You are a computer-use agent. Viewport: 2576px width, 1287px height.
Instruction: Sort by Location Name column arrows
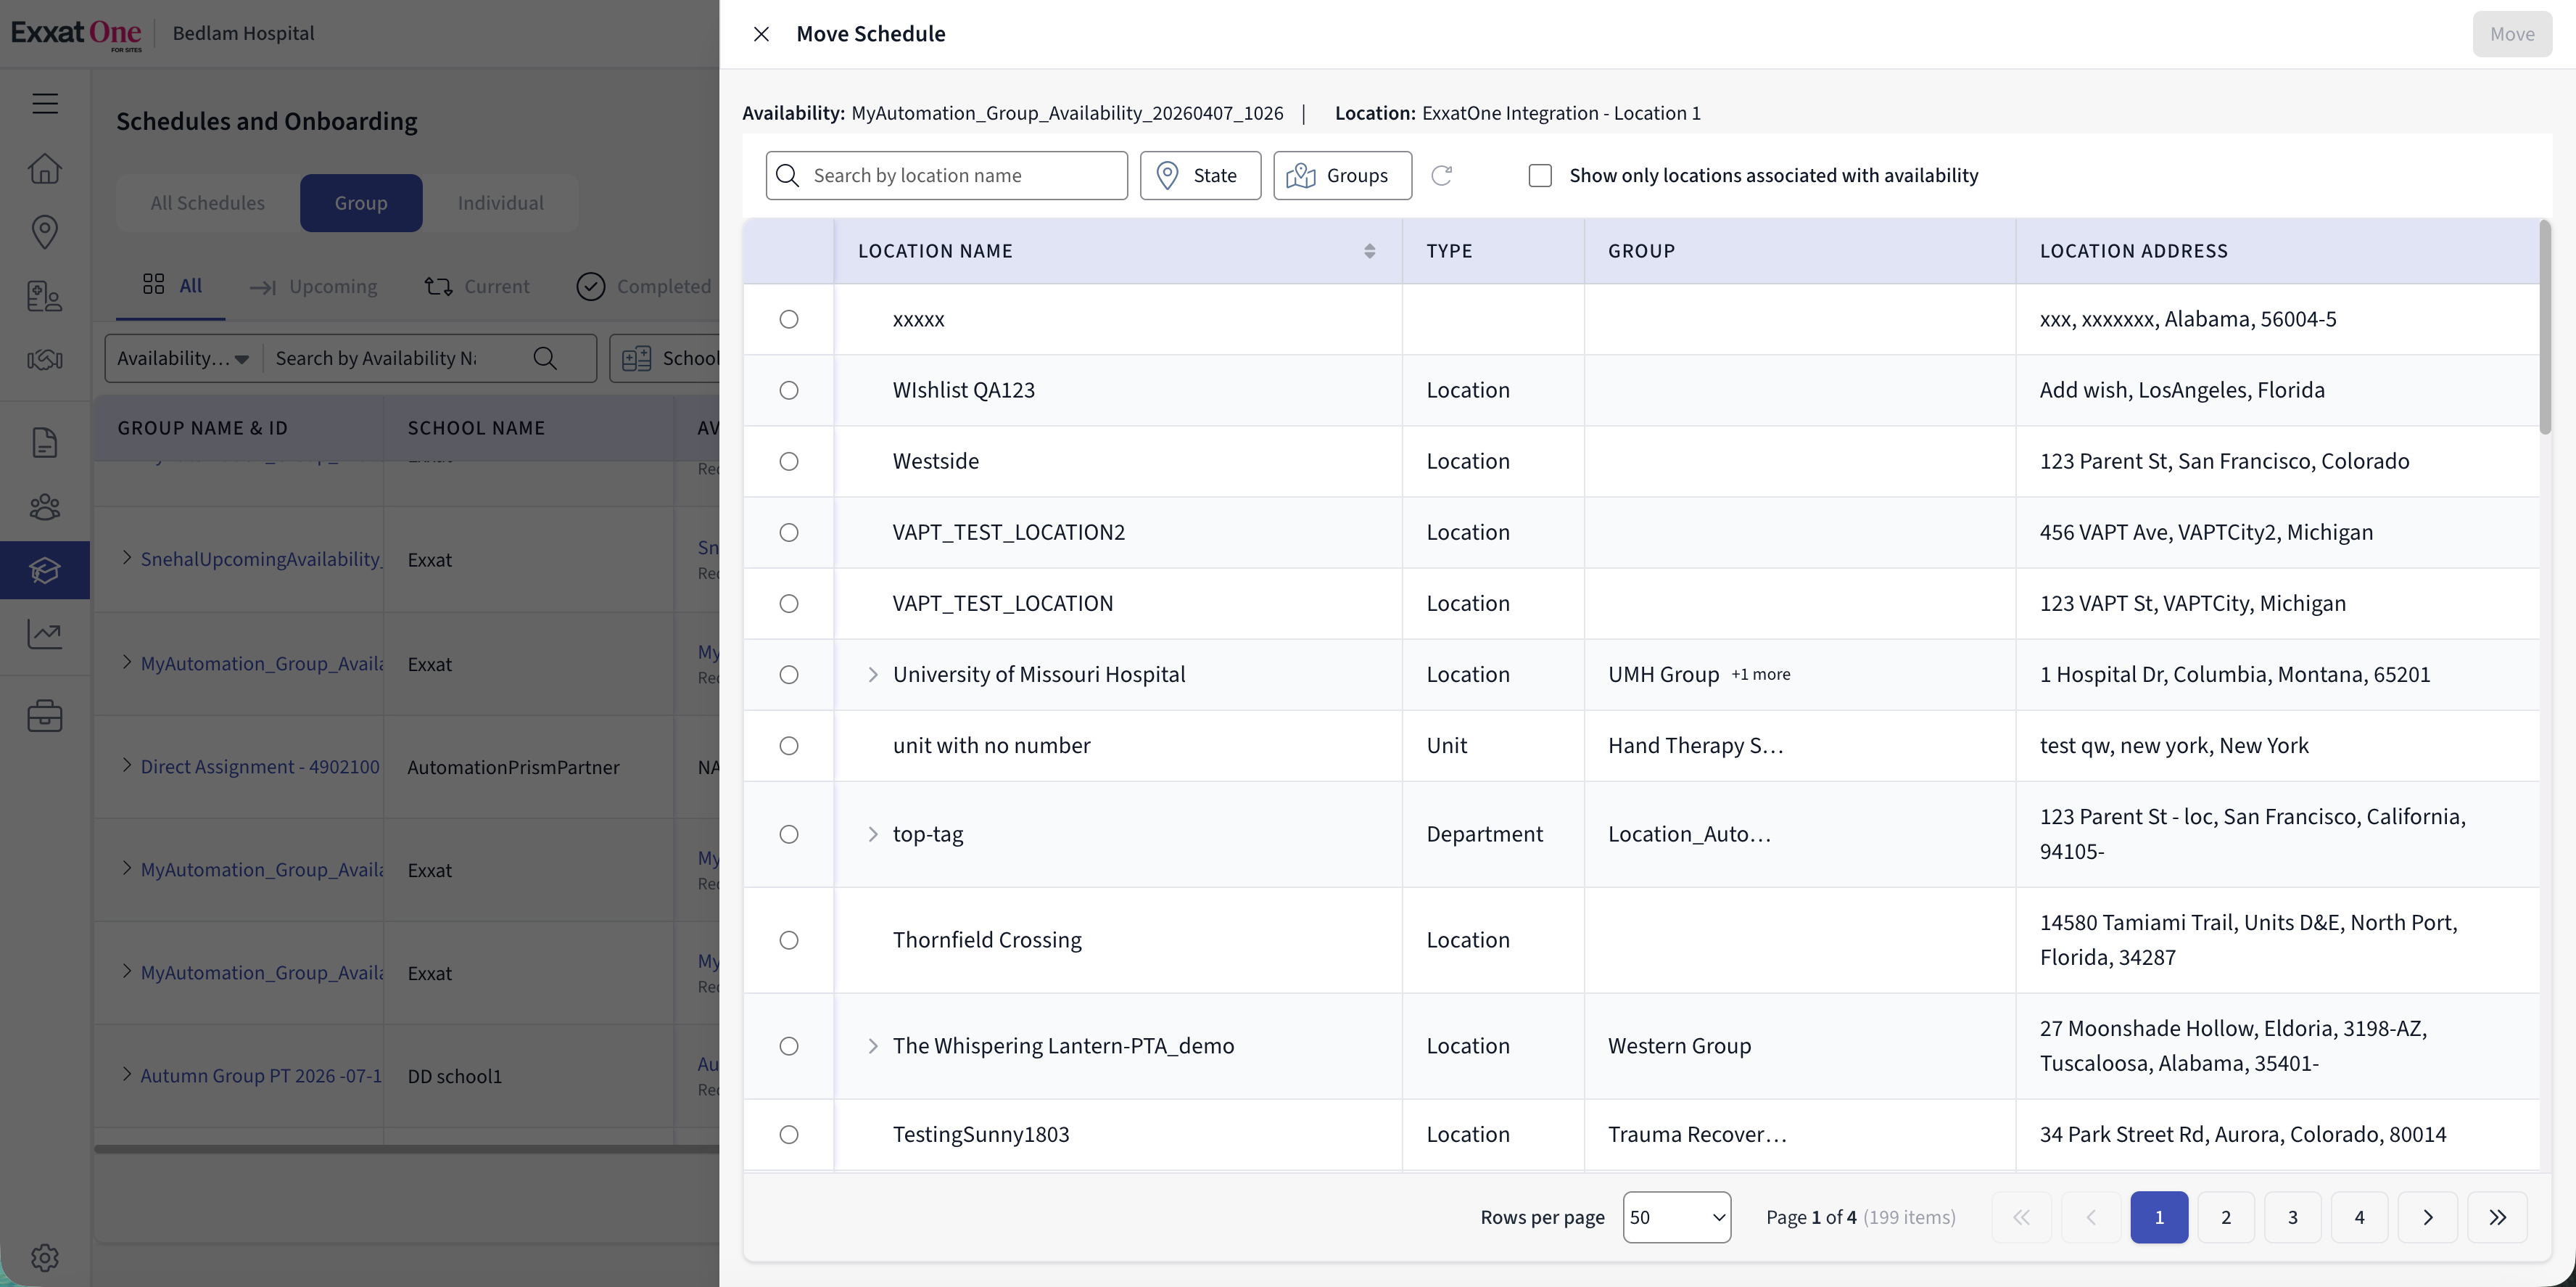[x=1370, y=251]
